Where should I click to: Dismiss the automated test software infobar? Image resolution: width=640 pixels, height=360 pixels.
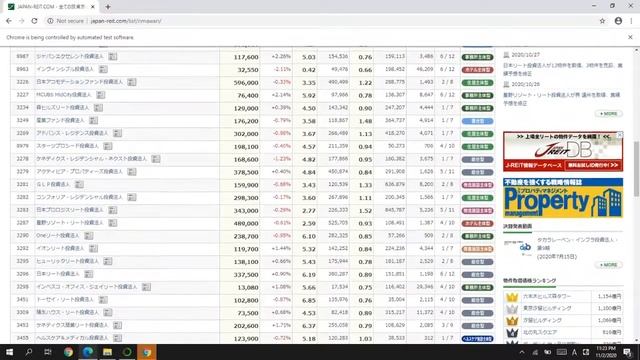(x=630, y=37)
